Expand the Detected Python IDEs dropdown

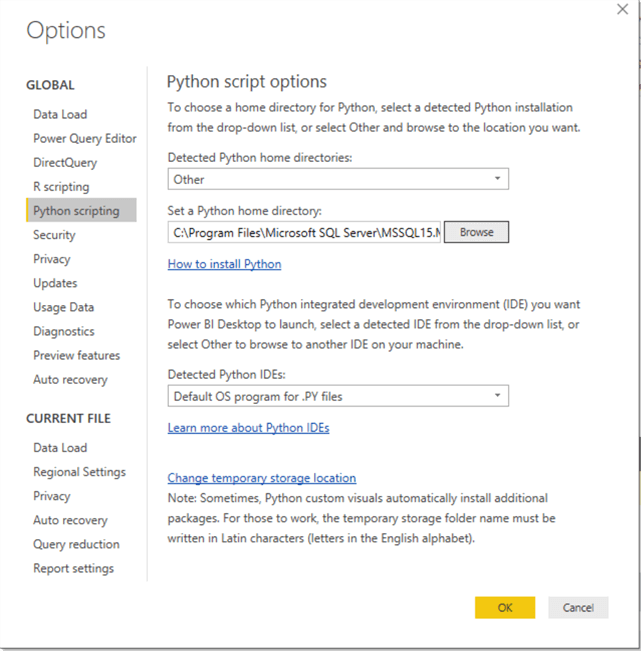[338, 396]
